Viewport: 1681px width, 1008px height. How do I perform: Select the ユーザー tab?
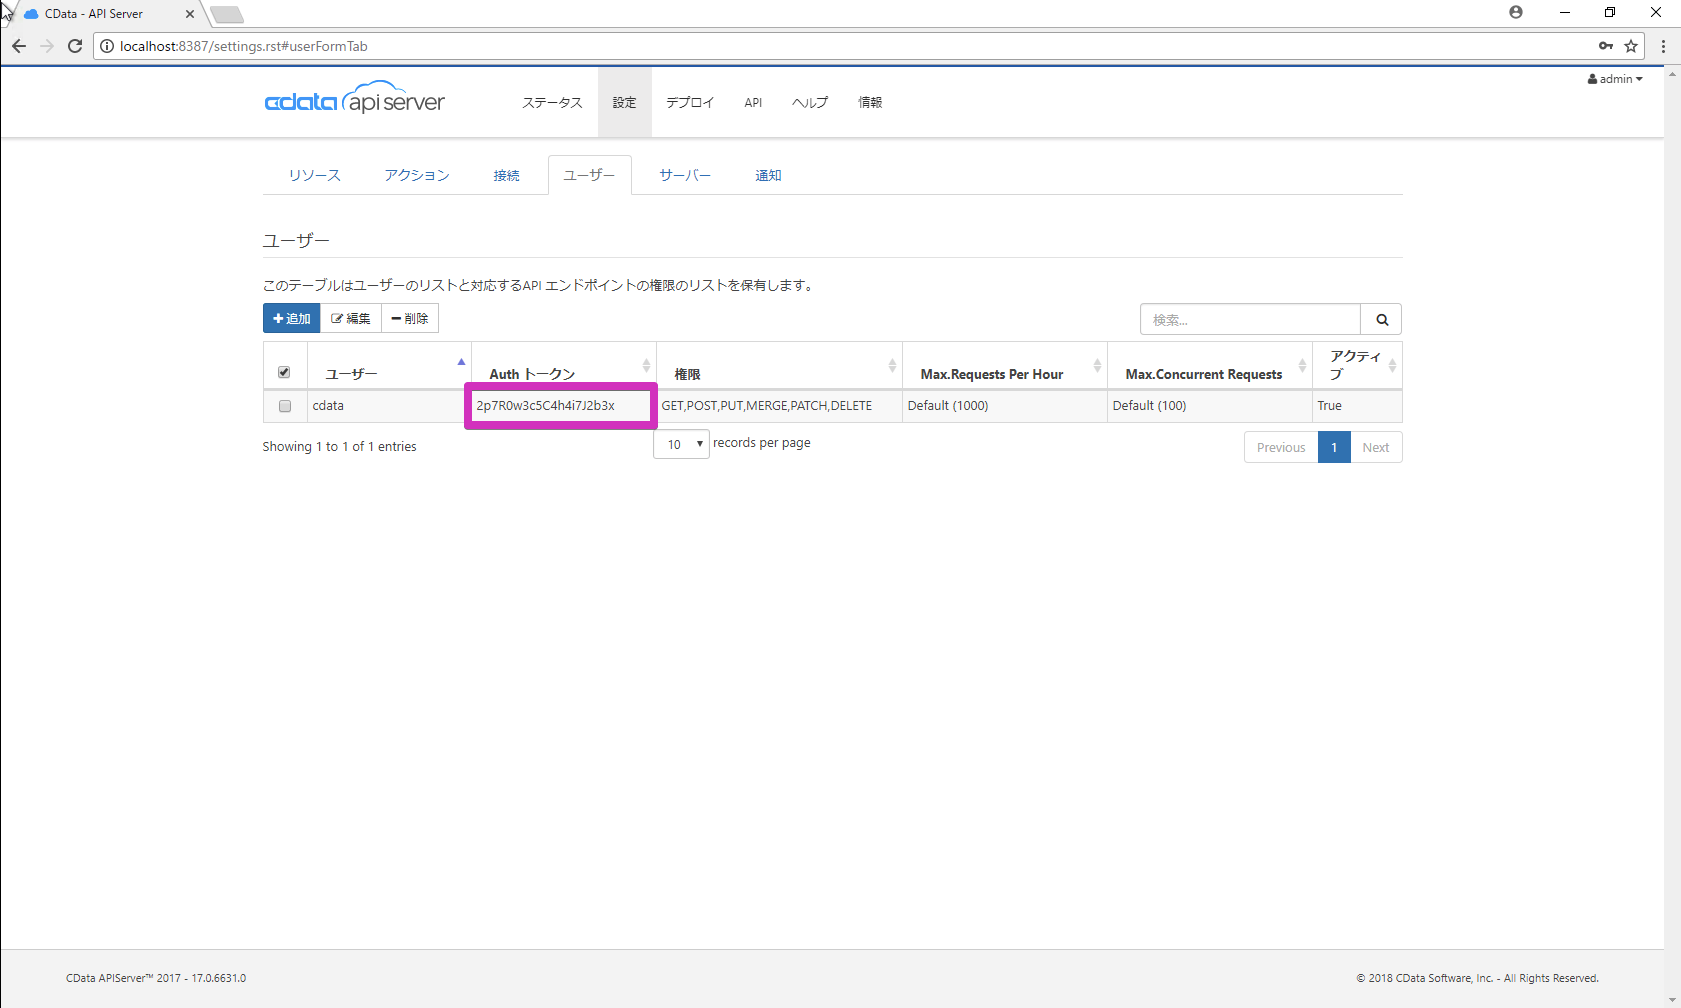click(589, 175)
